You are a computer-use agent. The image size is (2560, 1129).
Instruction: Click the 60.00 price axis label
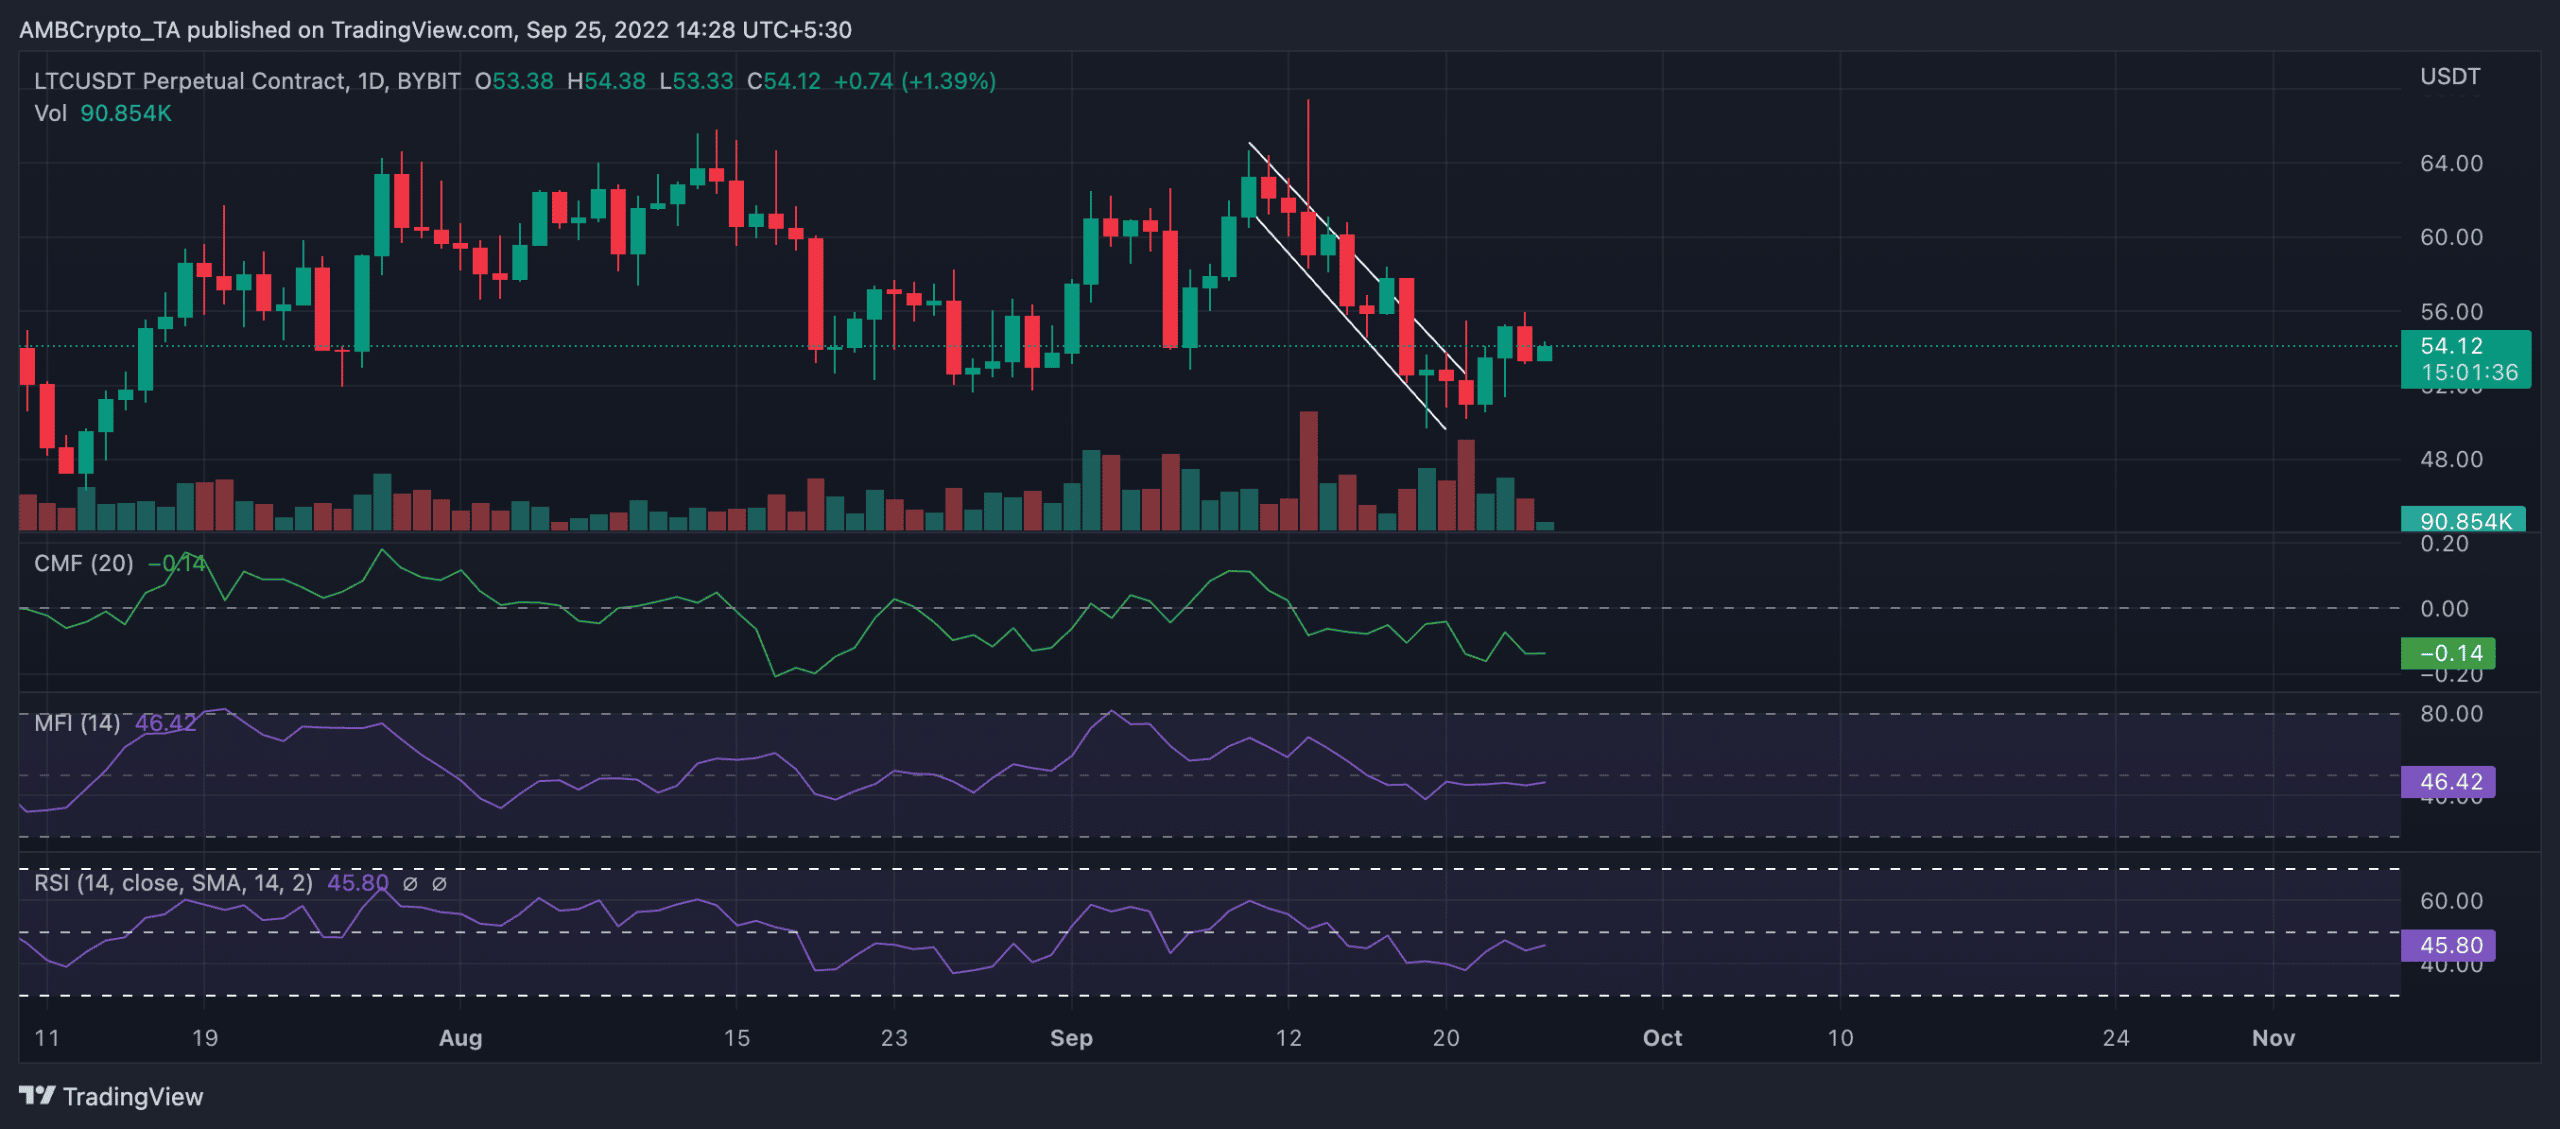2451,237
